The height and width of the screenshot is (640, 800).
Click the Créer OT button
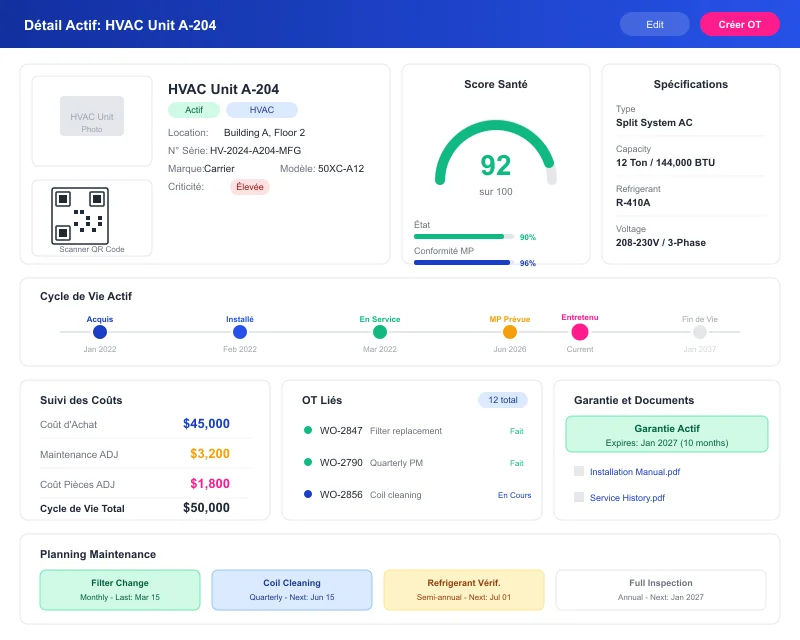click(740, 23)
